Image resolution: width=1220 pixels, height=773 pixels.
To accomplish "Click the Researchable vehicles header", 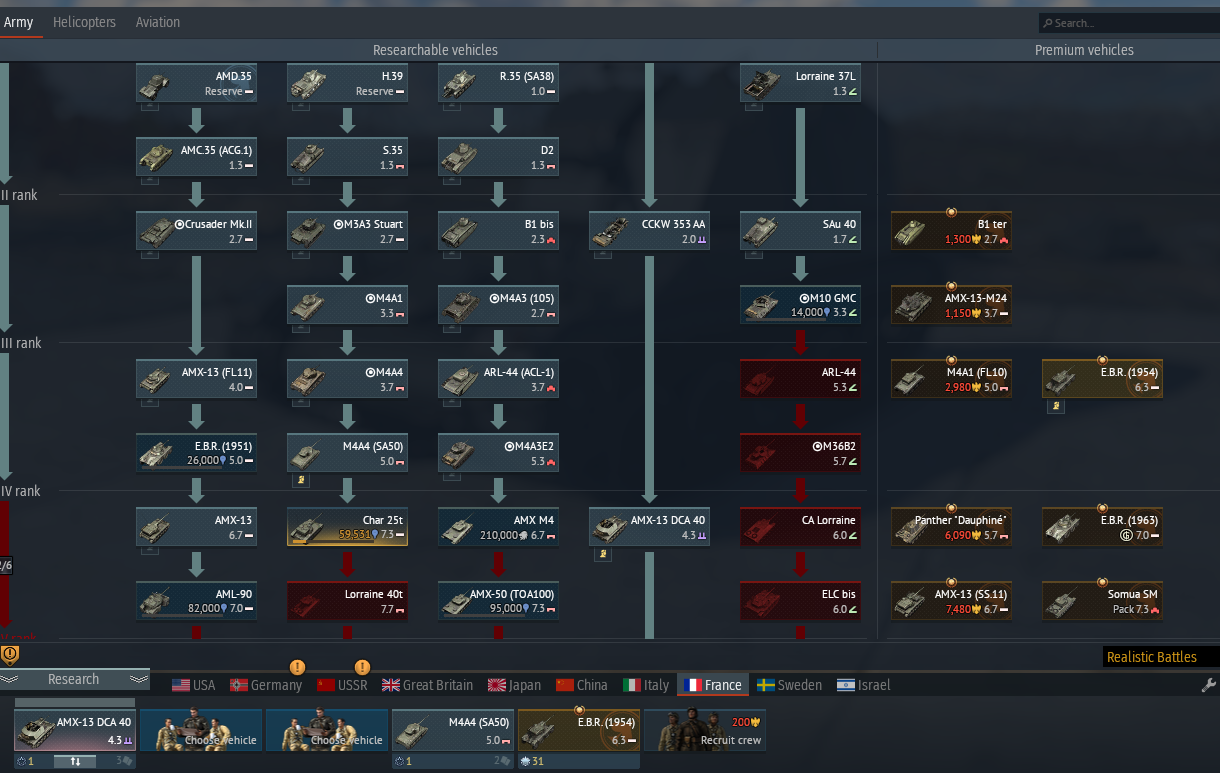I will [x=435, y=50].
